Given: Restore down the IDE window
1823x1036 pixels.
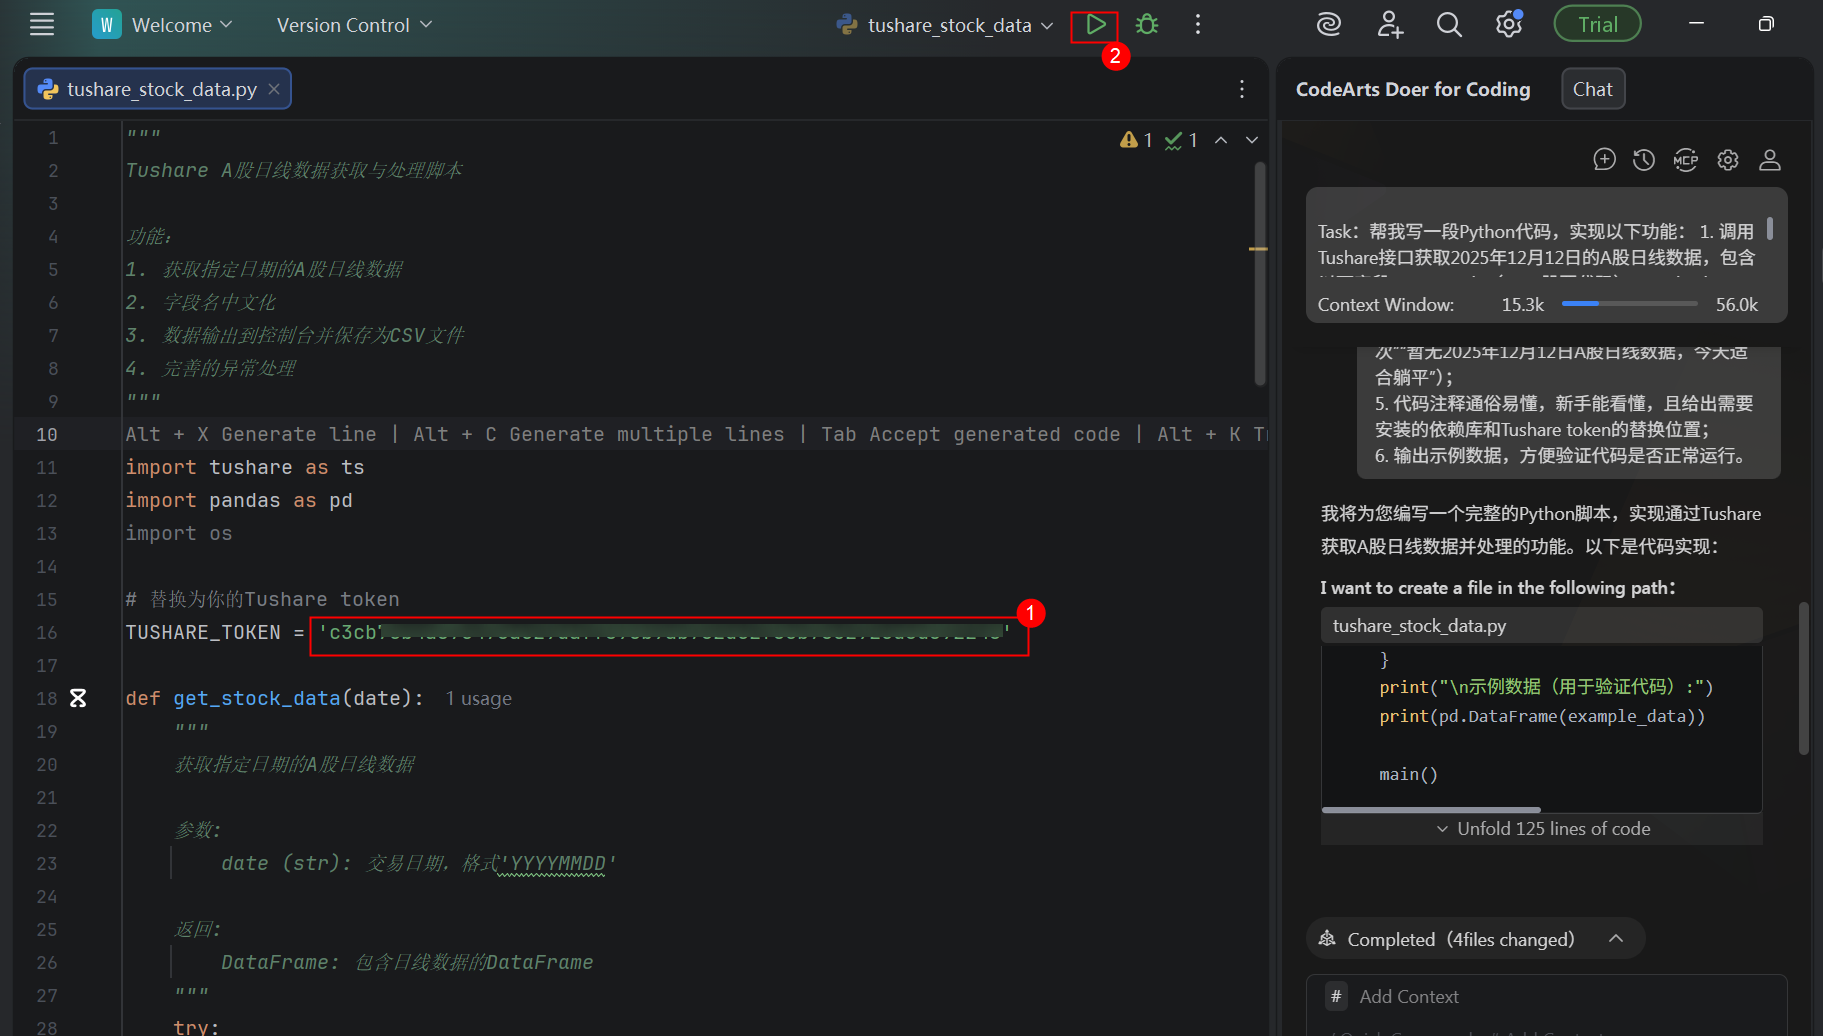Looking at the screenshot, I should [x=1766, y=24].
